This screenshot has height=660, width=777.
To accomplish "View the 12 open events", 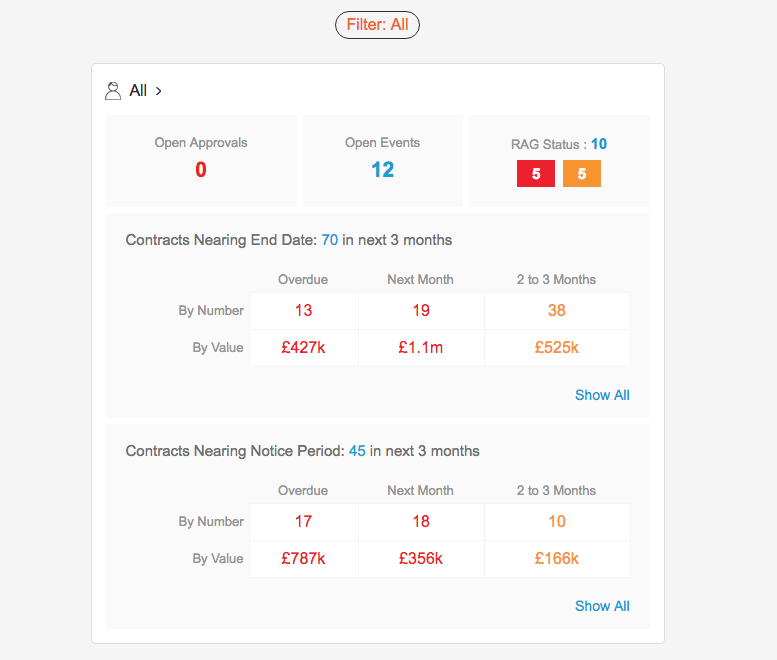I will click(x=383, y=170).
